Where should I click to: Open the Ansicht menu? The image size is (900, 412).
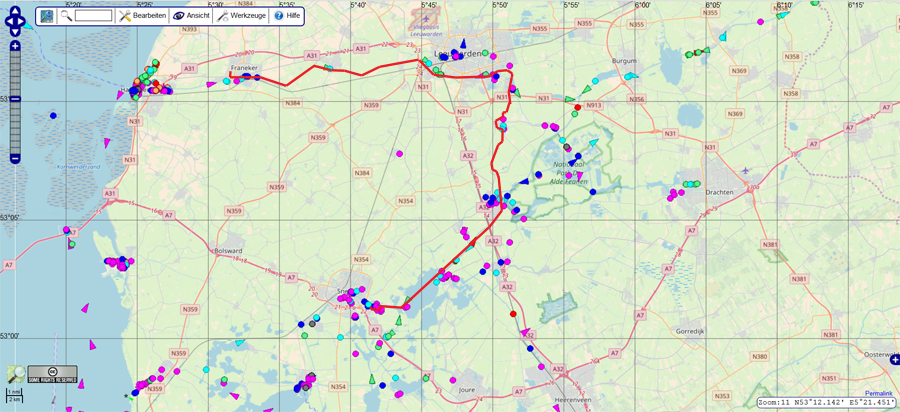point(191,16)
